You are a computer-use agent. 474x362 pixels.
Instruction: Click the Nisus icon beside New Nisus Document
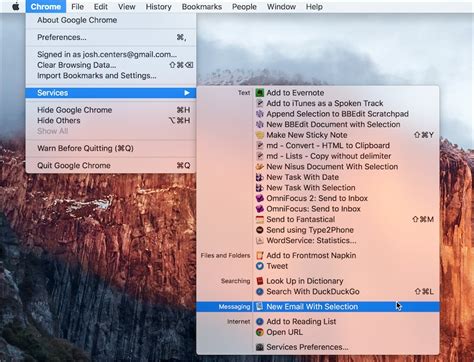coord(260,167)
